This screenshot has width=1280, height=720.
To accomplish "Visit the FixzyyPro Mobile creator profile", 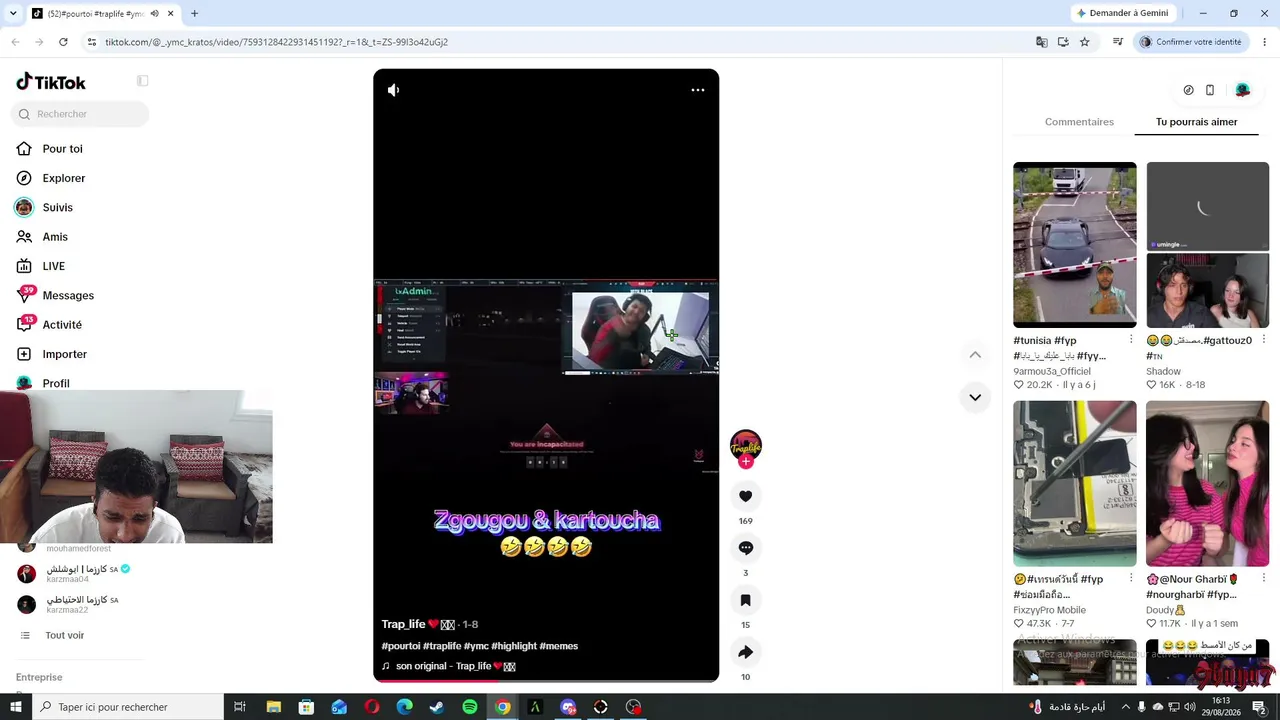I will coord(1049,610).
